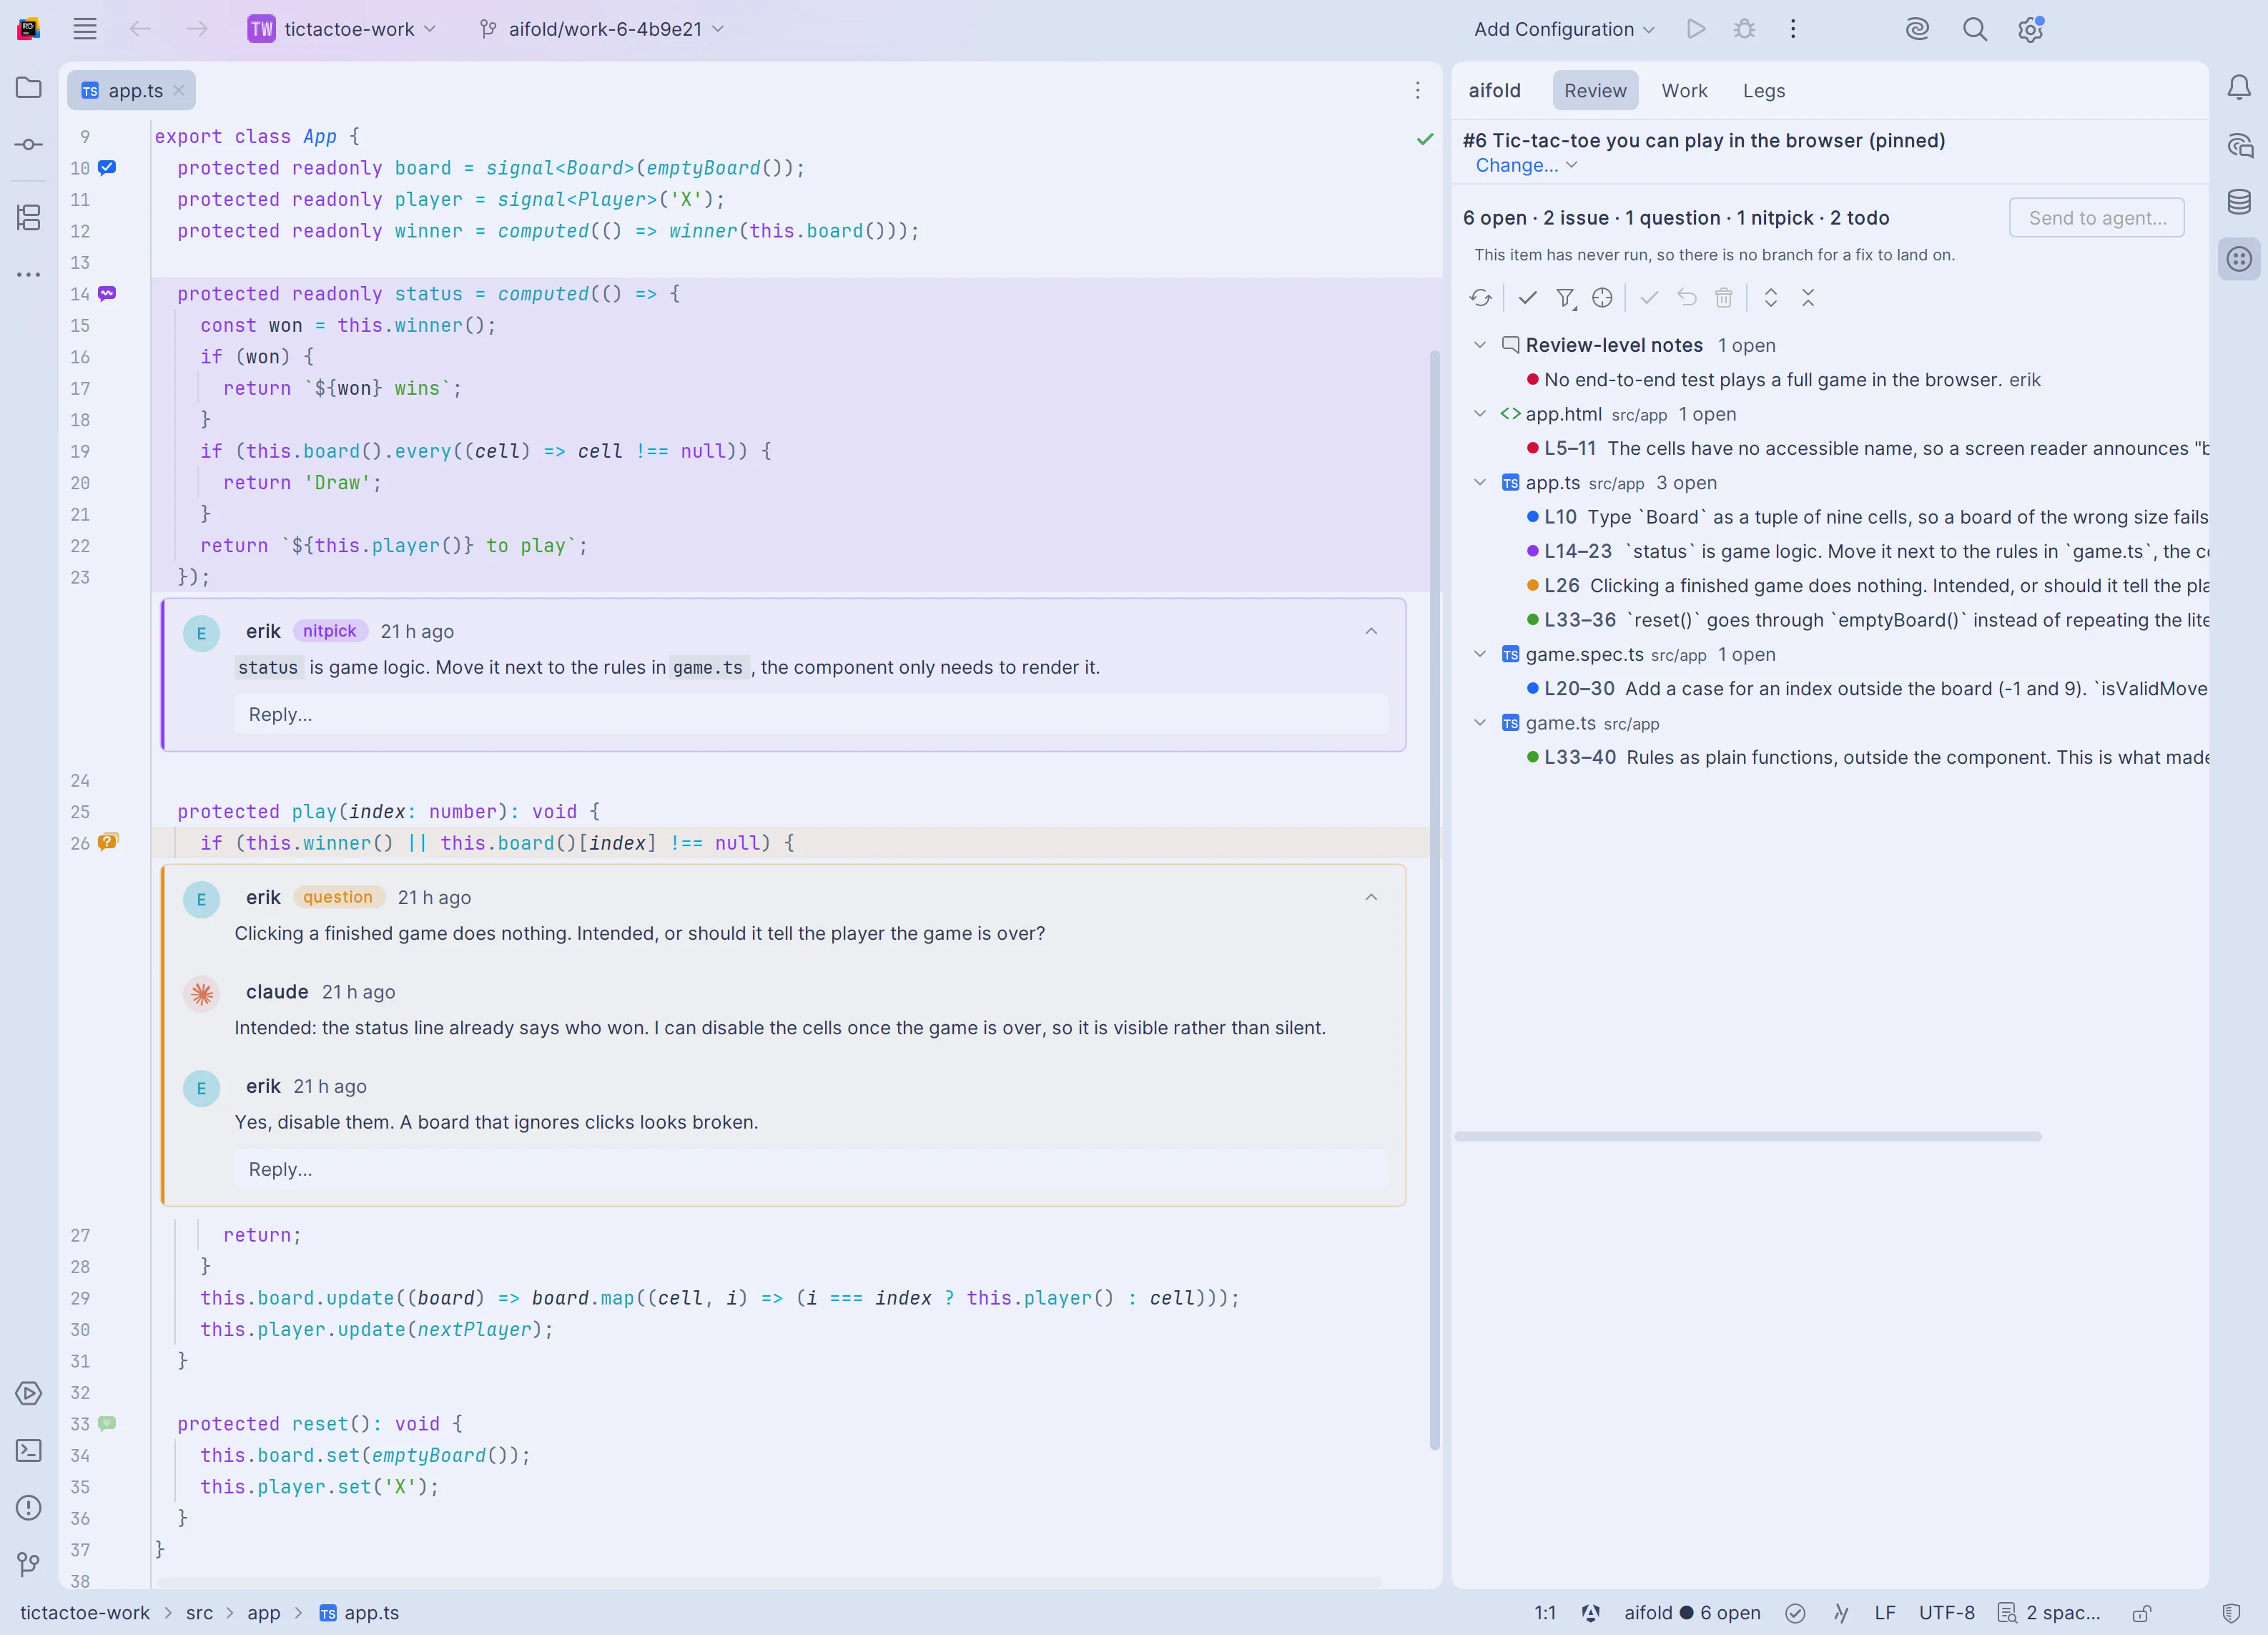The image size is (2268, 1635).
Task: Collapse erik's question comment thread
Action: pyautogui.click(x=1371, y=898)
